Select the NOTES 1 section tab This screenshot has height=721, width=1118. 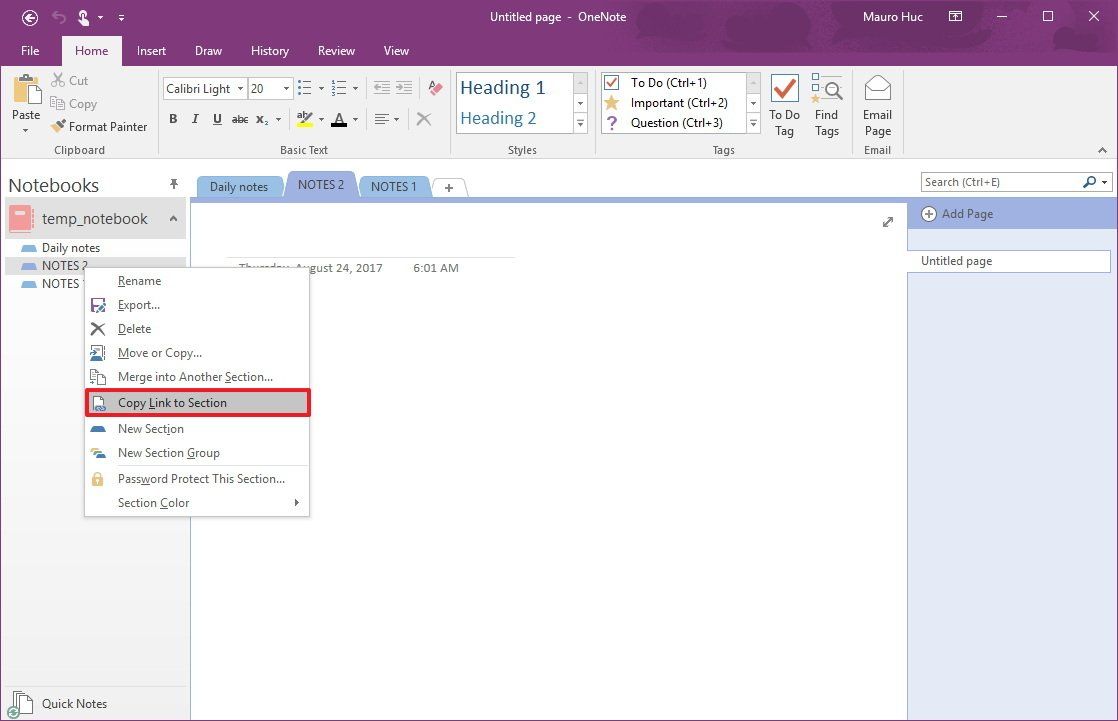pos(393,186)
